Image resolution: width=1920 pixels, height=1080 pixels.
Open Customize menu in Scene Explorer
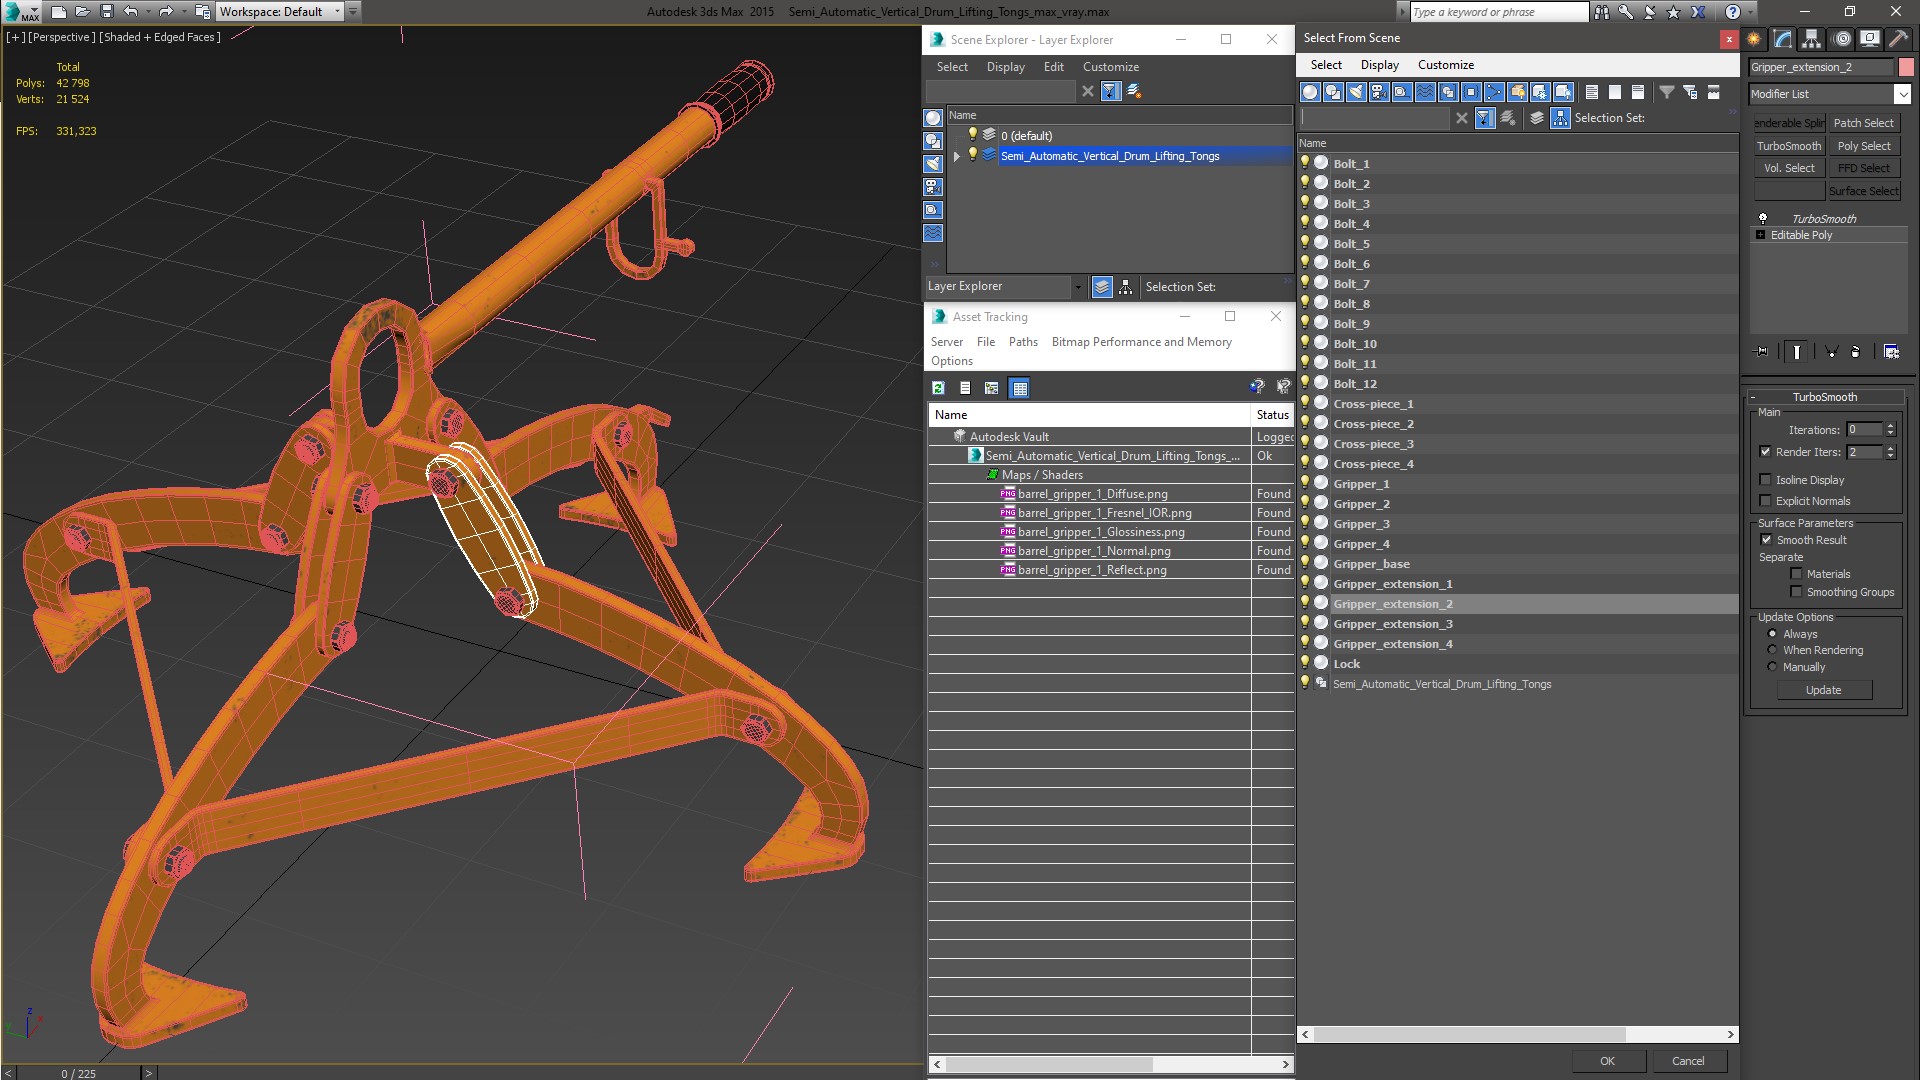click(x=1110, y=67)
